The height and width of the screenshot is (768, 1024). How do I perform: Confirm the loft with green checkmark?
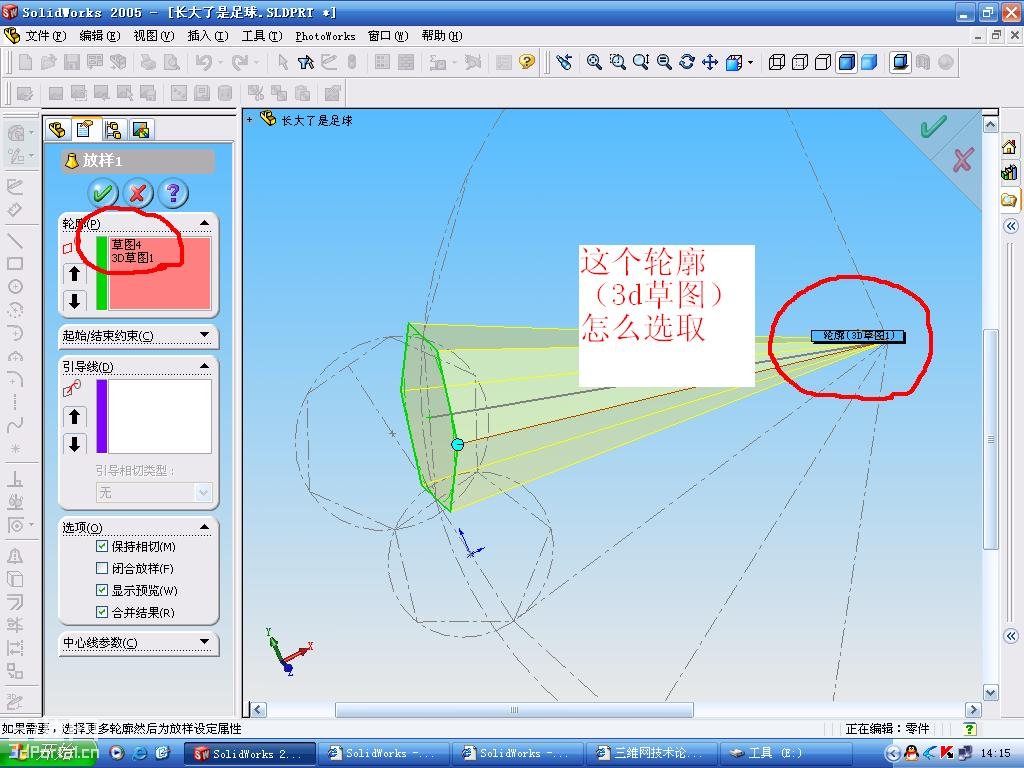coord(103,193)
